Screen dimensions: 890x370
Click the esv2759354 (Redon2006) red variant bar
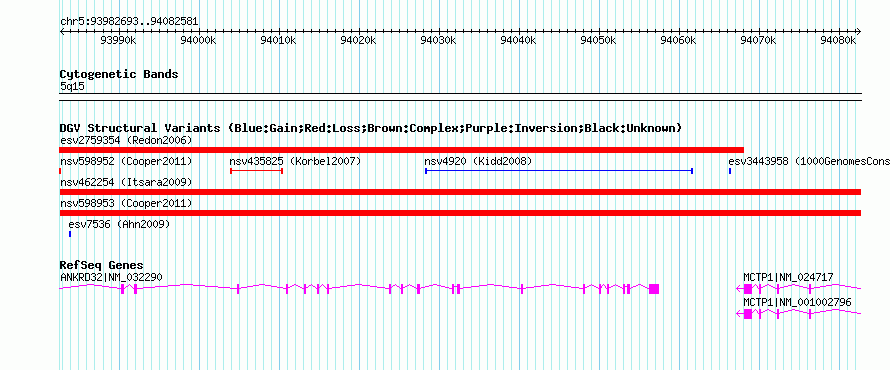[401, 149]
